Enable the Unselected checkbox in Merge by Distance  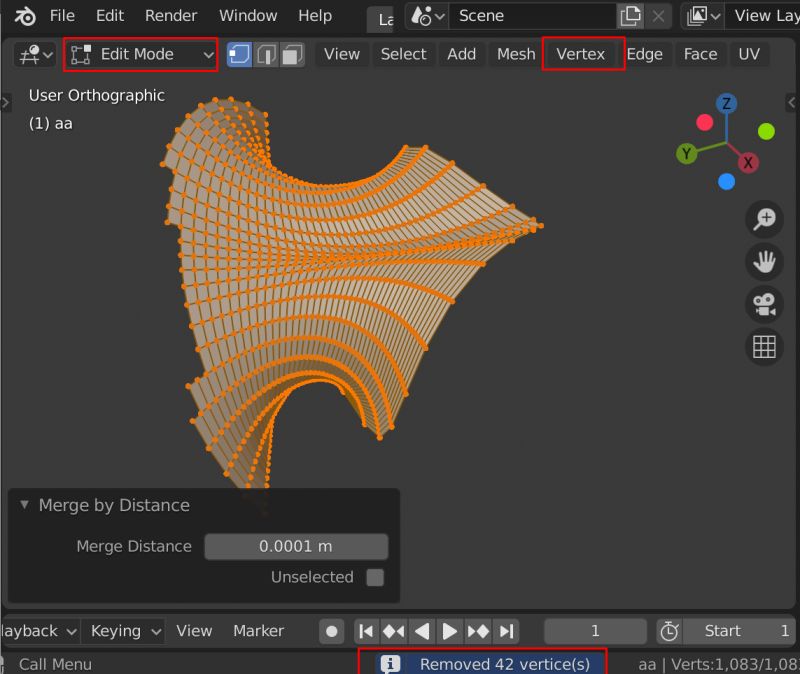[376, 577]
